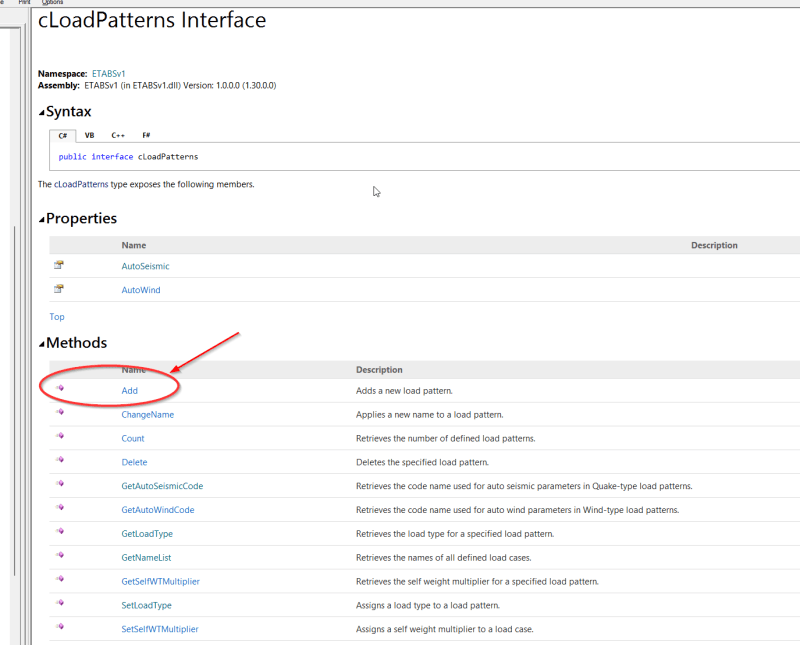Switch to the C++ syntax tab
The height and width of the screenshot is (645, 800).
pyautogui.click(x=118, y=135)
